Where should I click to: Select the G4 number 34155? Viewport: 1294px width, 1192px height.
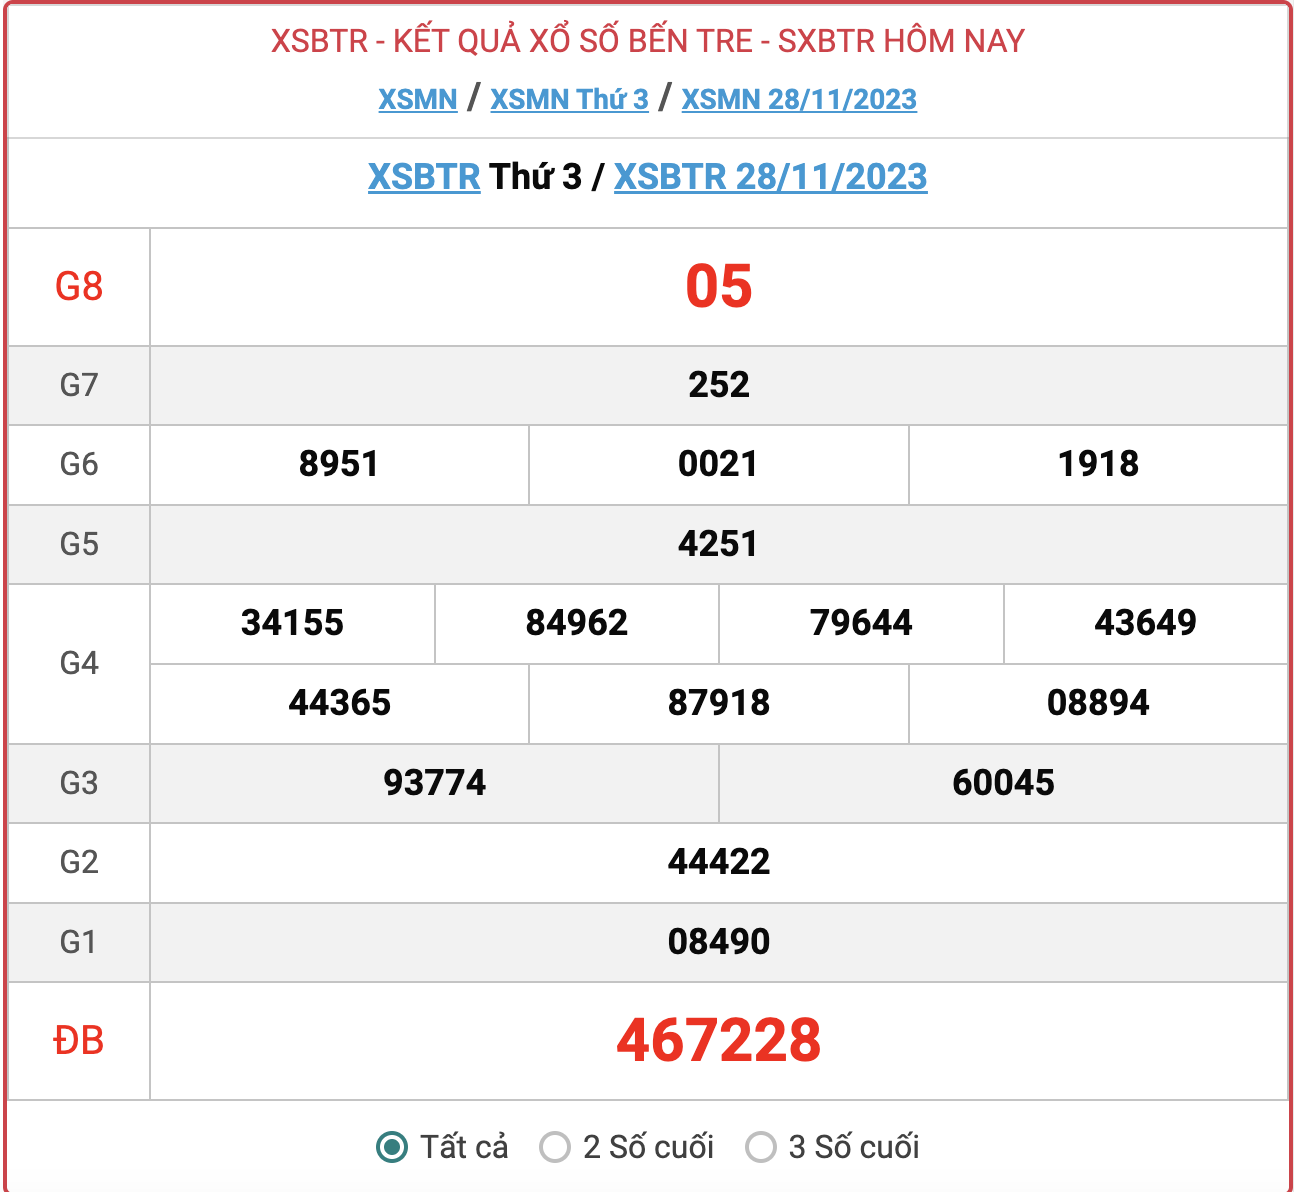(x=292, y=623)
